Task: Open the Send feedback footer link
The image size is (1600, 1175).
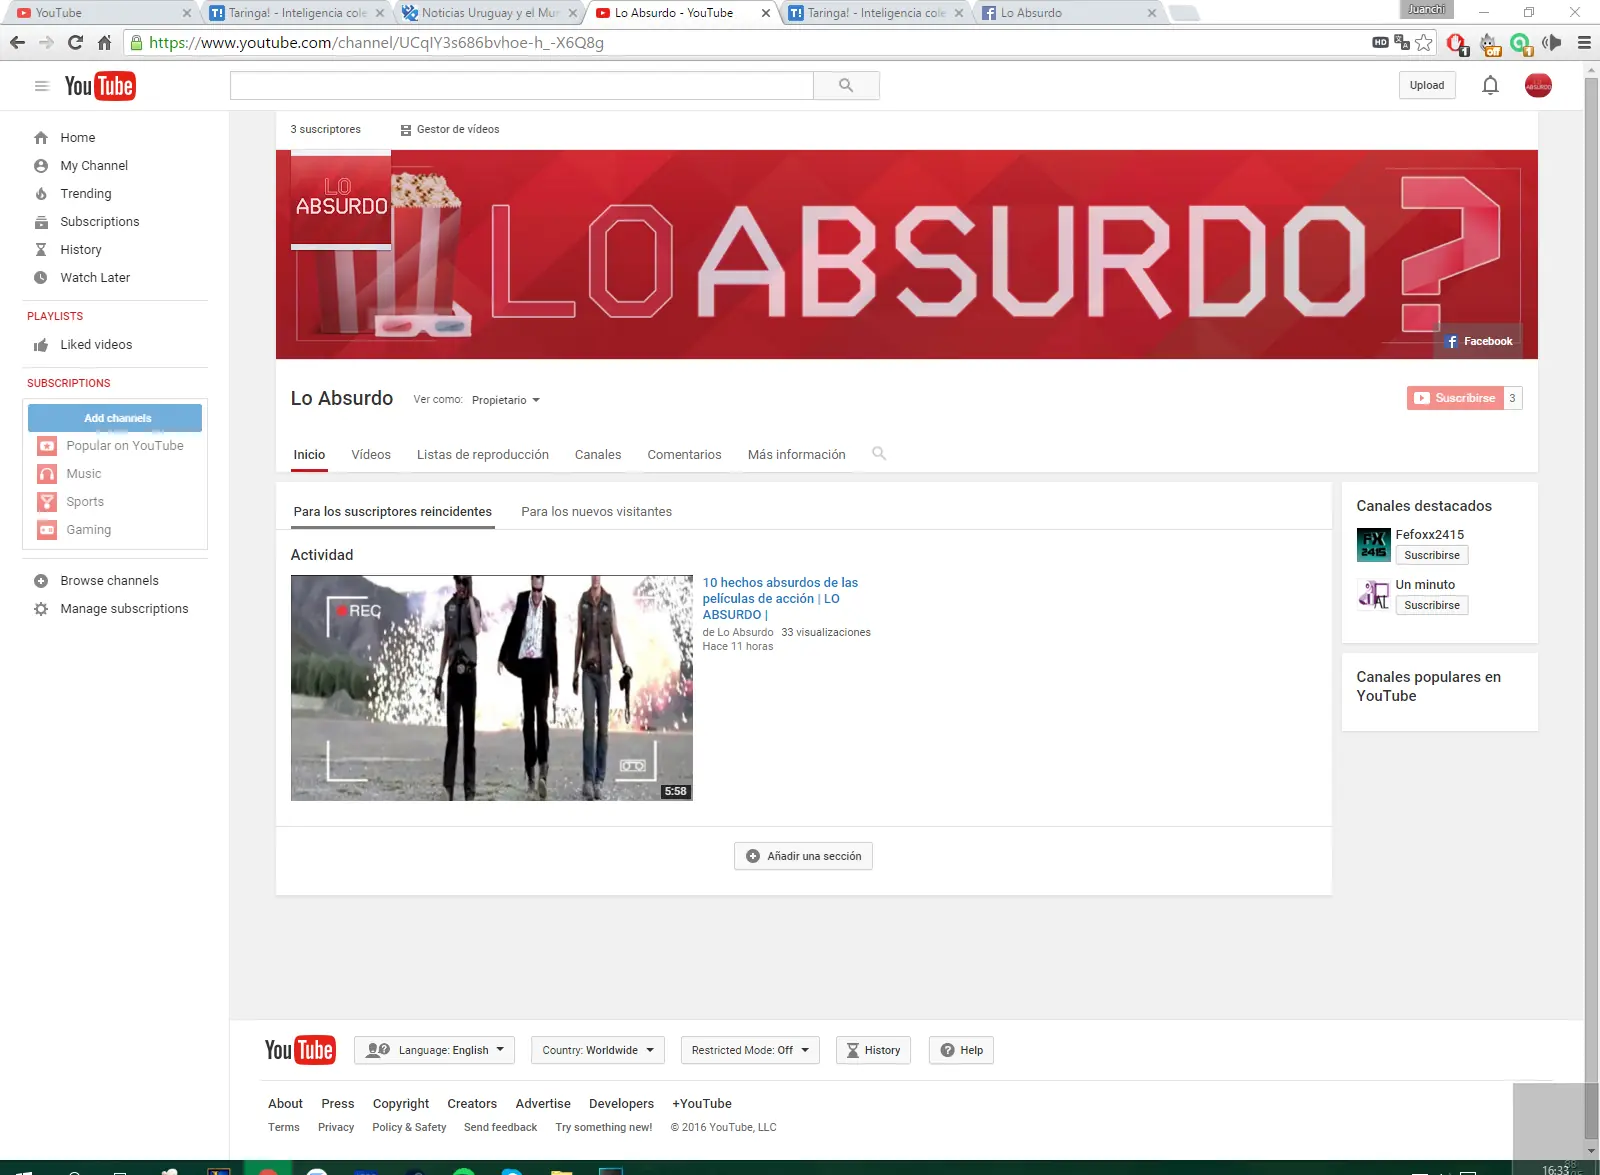Action: coord(500,1128)
